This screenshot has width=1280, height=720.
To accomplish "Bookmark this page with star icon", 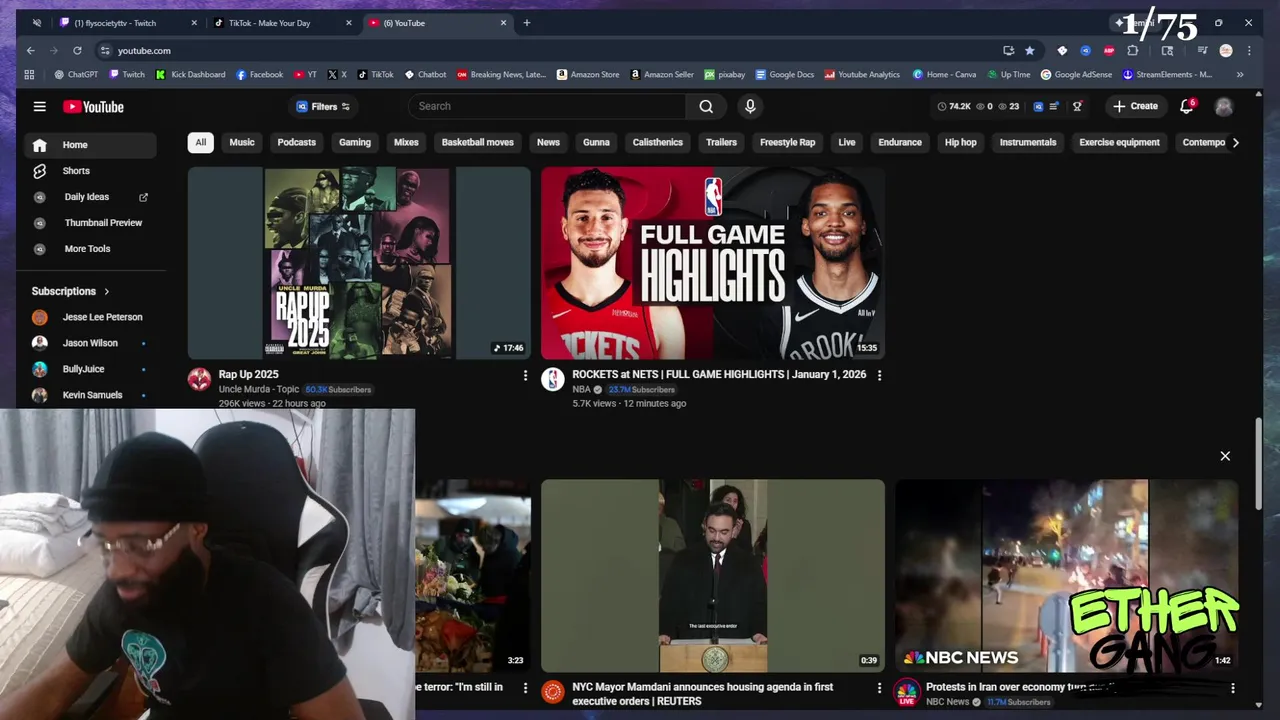I will 1030,50.
